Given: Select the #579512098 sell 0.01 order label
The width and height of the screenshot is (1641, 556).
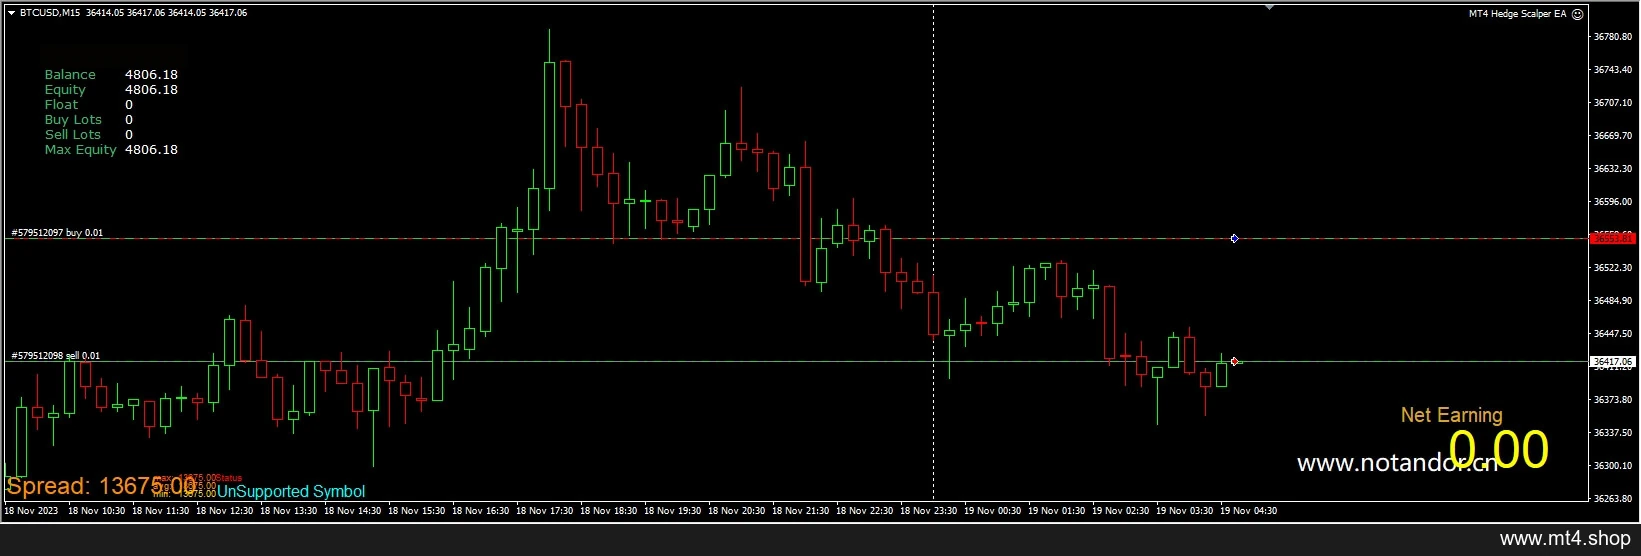Looking at the screenshot, I should (56, 355).
